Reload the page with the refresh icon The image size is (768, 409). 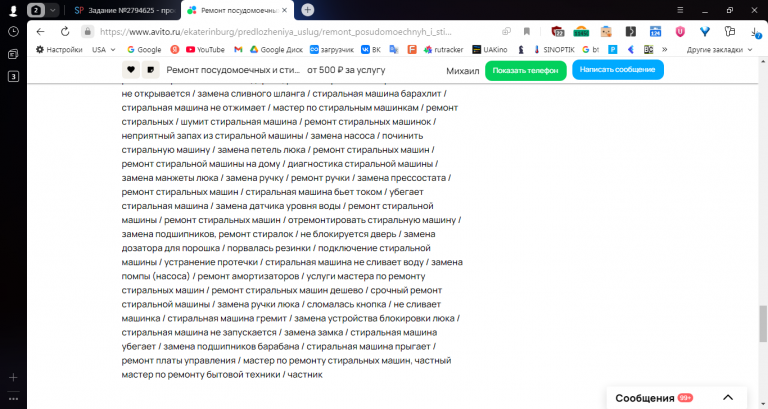click(x=65, y=31)
